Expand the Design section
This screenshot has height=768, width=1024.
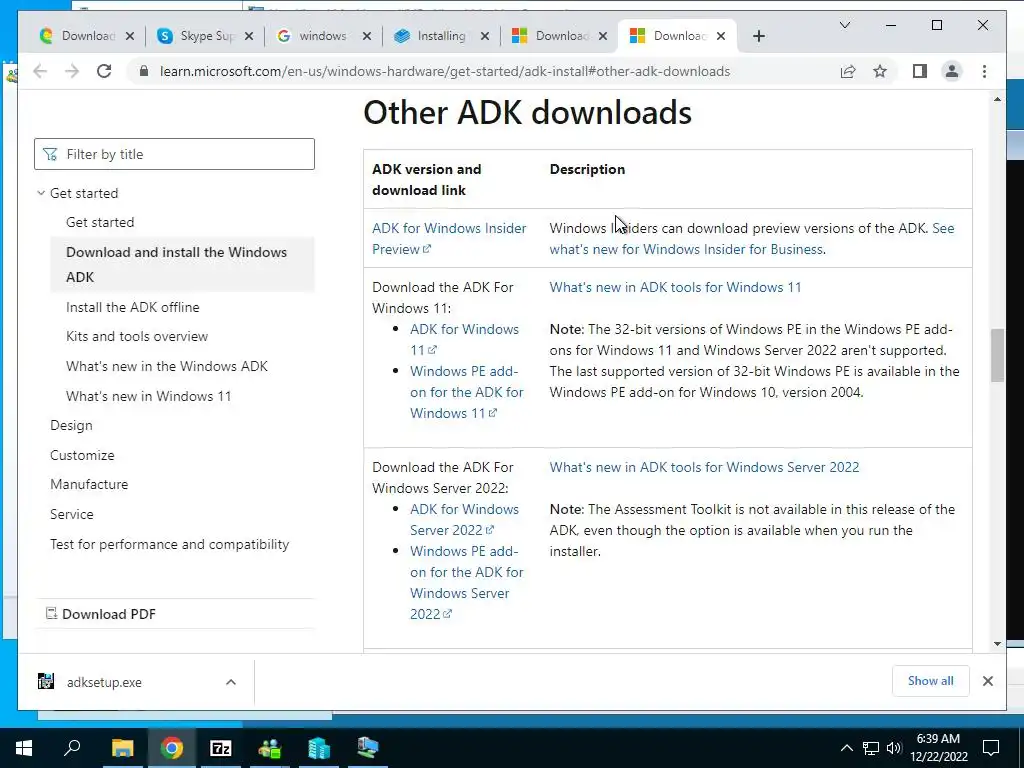71,425
